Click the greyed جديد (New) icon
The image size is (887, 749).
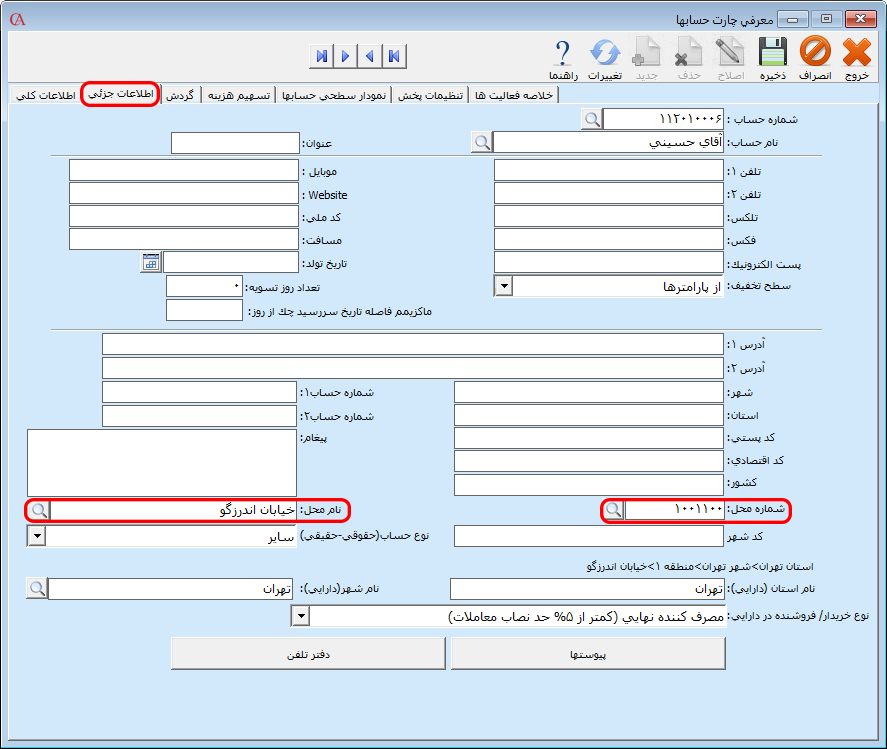point(648,52)
